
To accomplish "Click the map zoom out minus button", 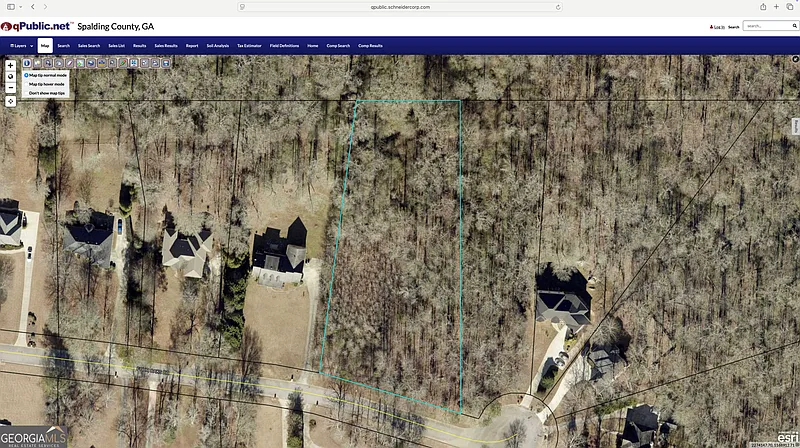I will pyautogui.click(x=10, y=87).
